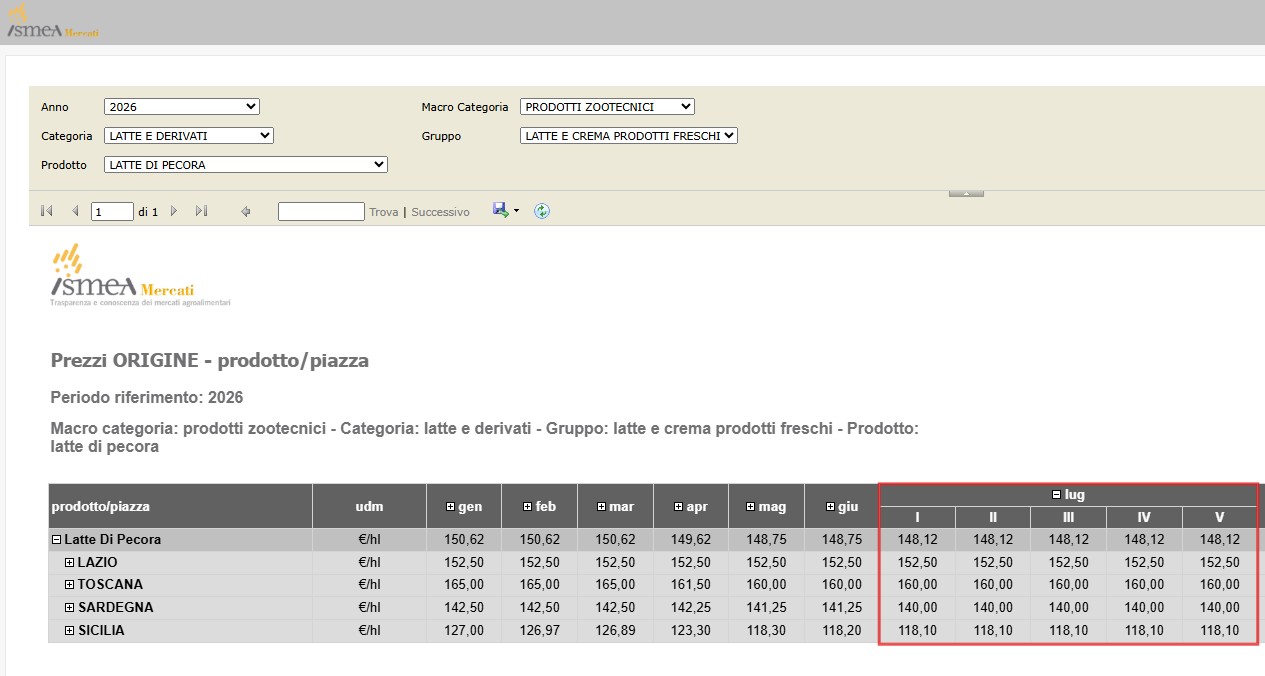Click Prezzi ORIGINE report title
1265x676 pixels.
click(210, 361)
